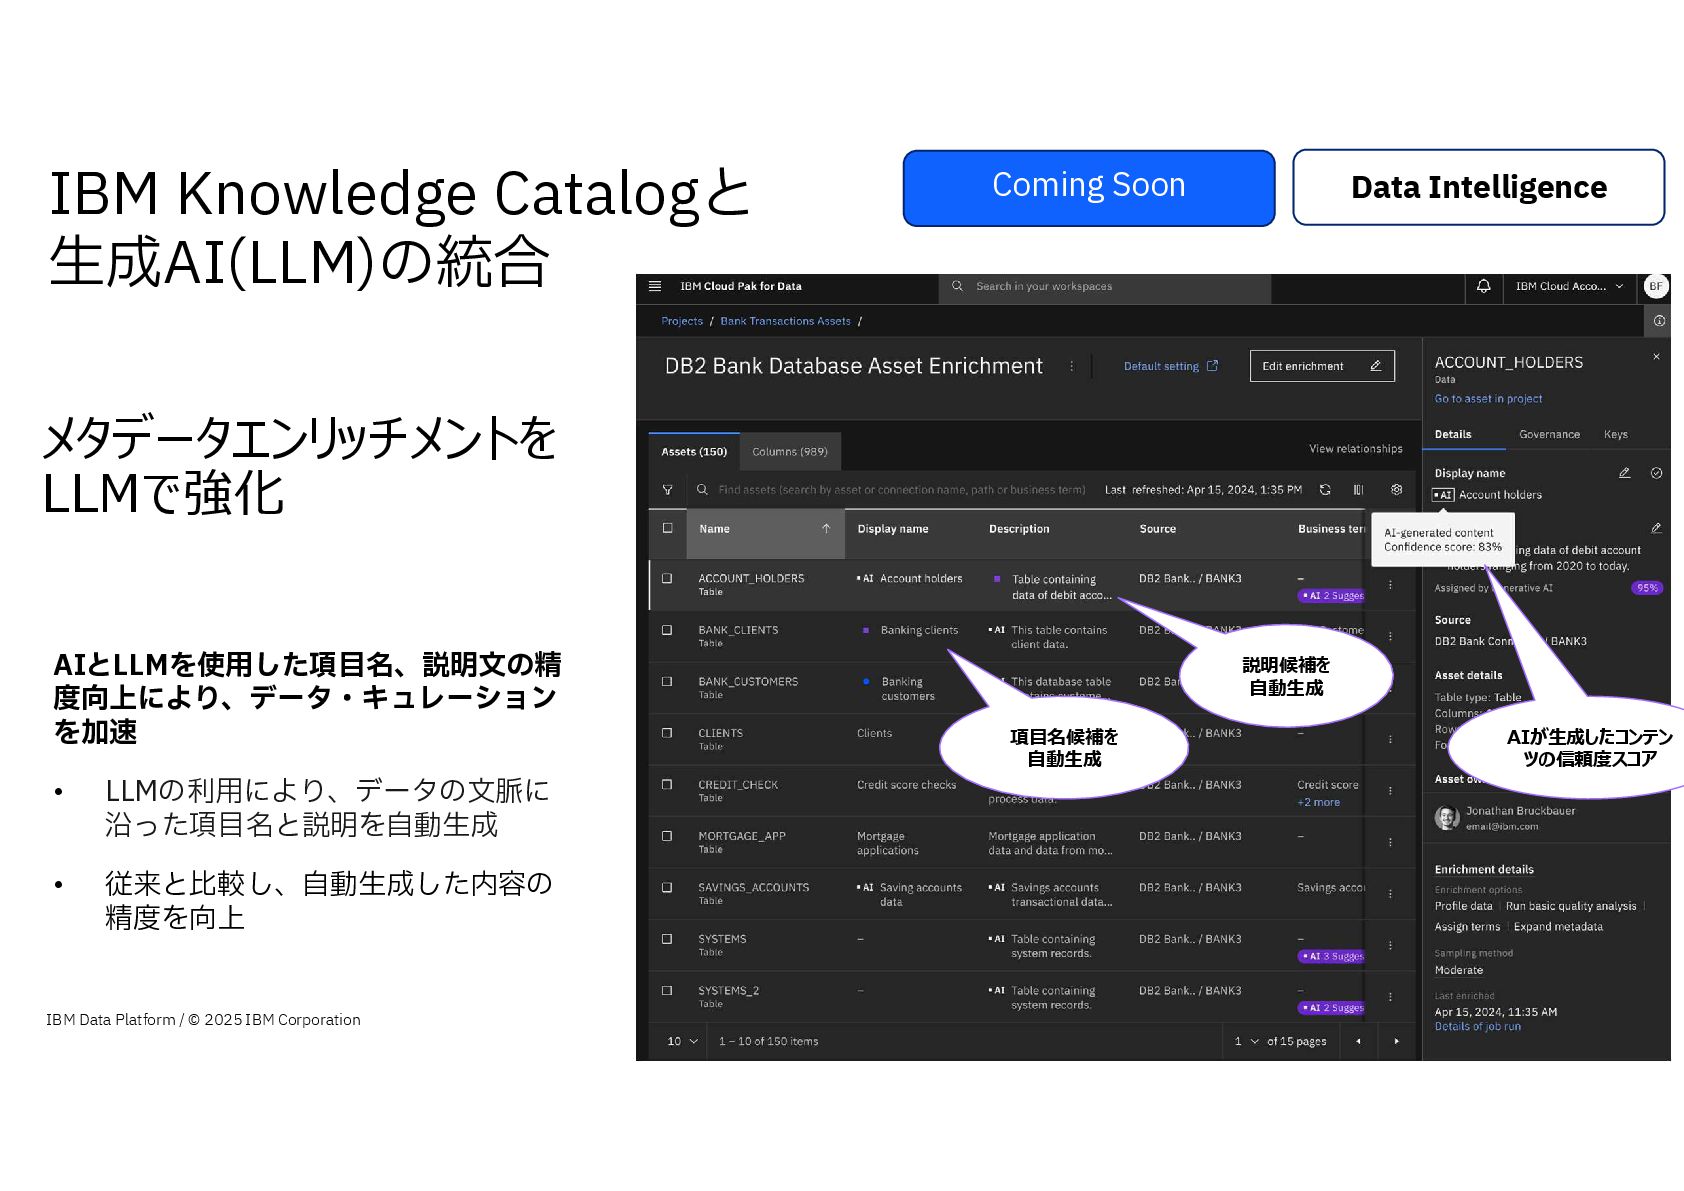Open overflow menu for SYSTEMS_2 row
Image resolution: width=1684 pixels, height=1191 pixels.
click(x=1390, y=997)
